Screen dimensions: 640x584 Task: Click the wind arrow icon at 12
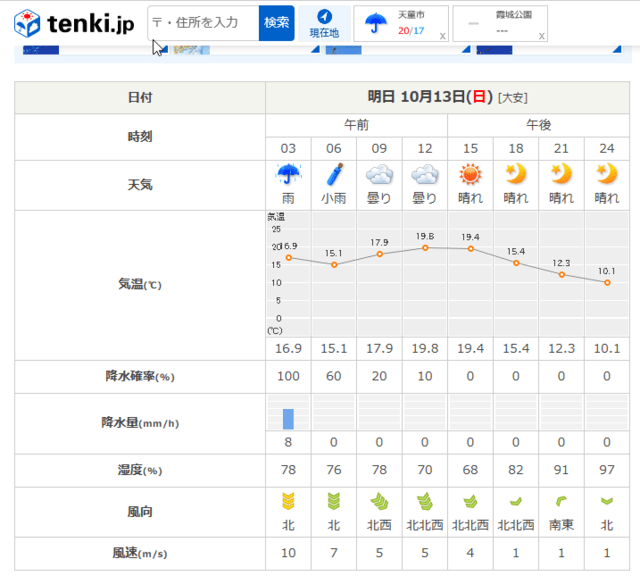coord(425,502)
